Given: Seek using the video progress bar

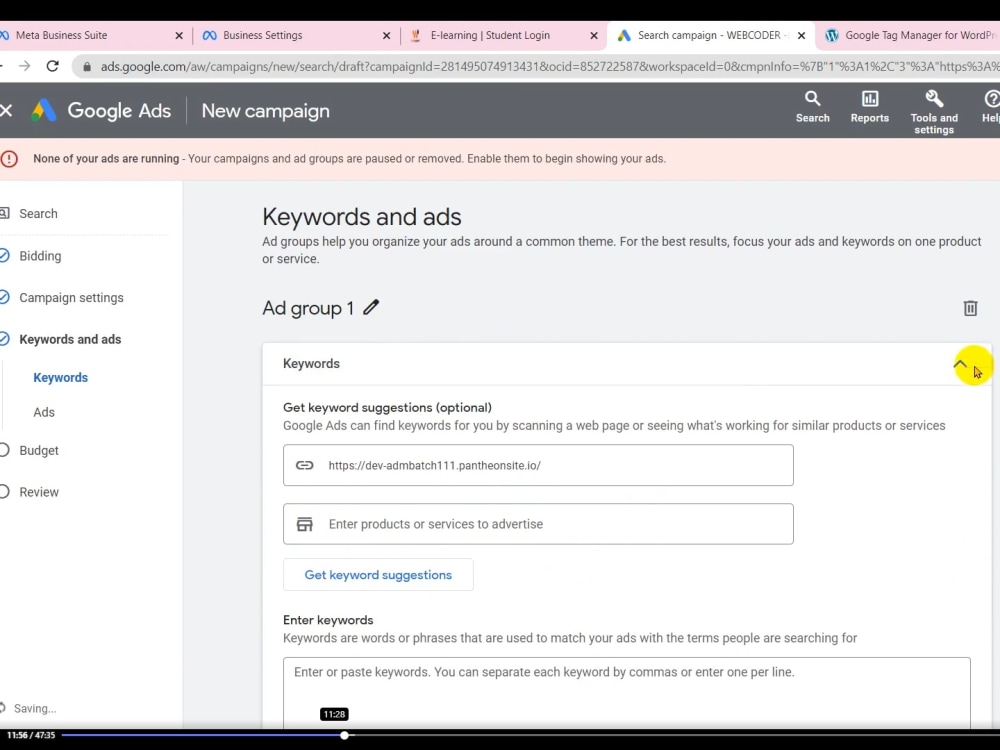Looking at the screenshot, I should click(x=500, y=735).
